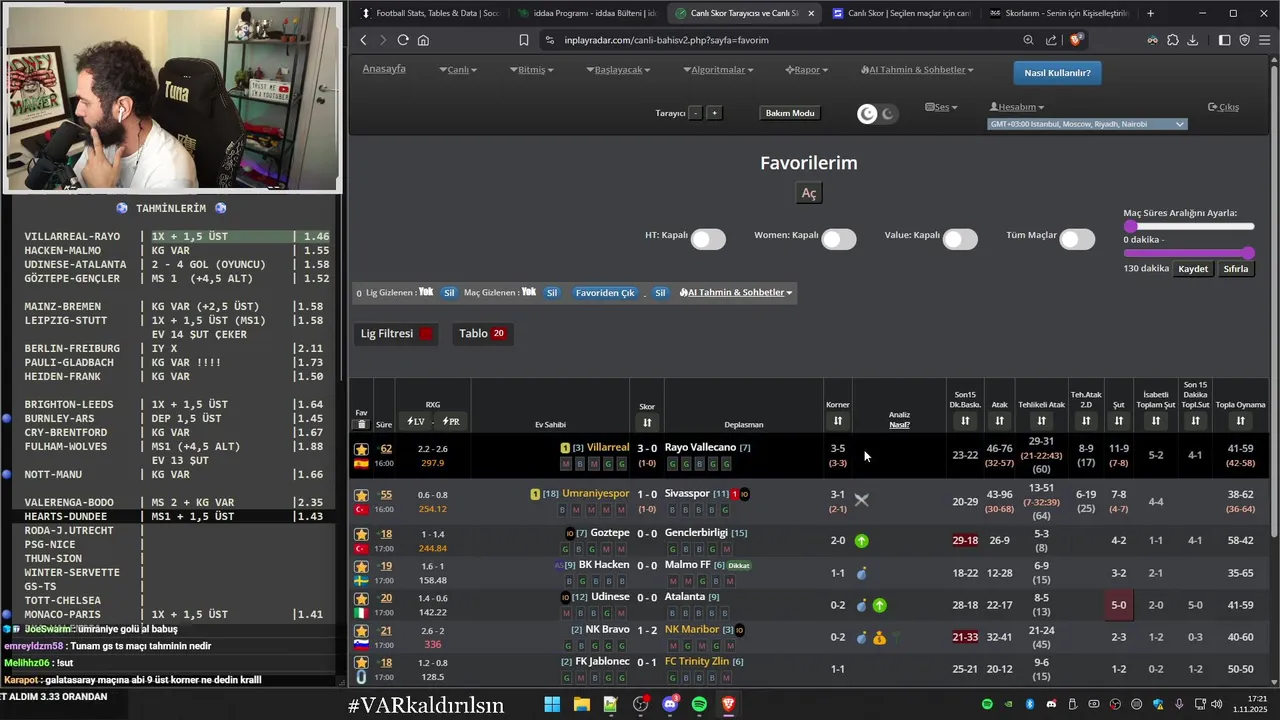Viewport: 1280px width, 720px height.
Task: Sort the table by Skor column
Action: point(647,422)
